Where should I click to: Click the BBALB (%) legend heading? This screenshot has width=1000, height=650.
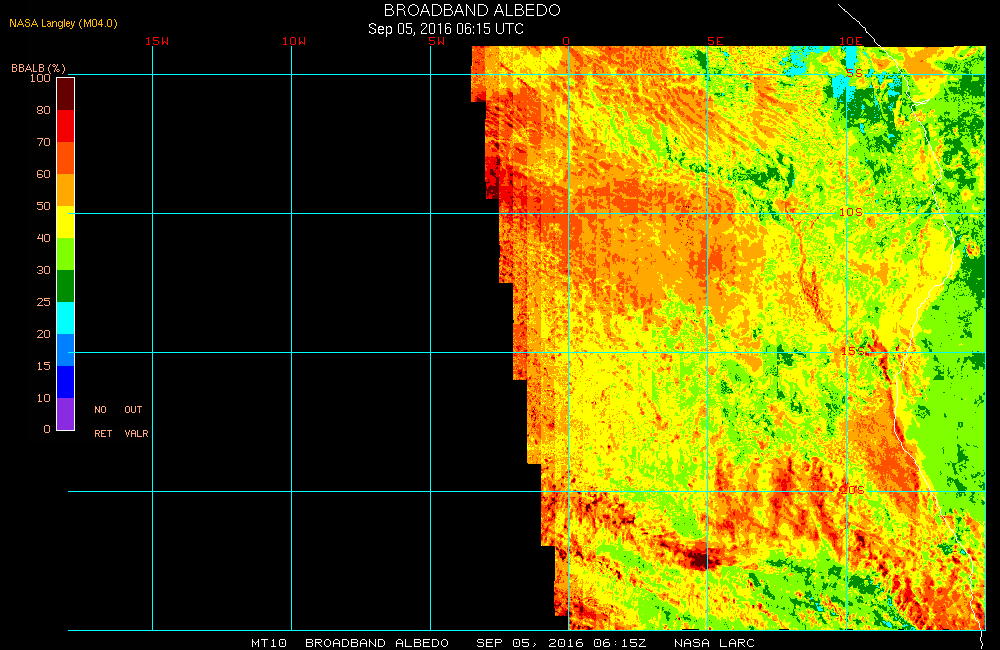38,68
